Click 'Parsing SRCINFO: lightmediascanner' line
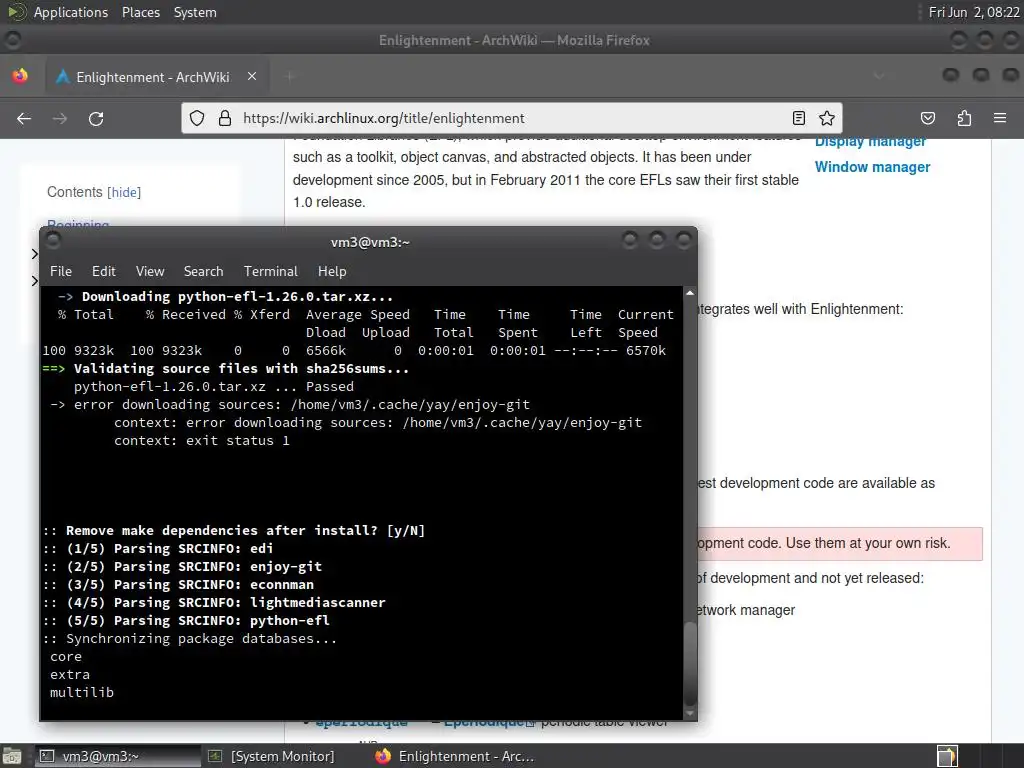The height and width of the screenshot is (768, 1024). point(214,602)
